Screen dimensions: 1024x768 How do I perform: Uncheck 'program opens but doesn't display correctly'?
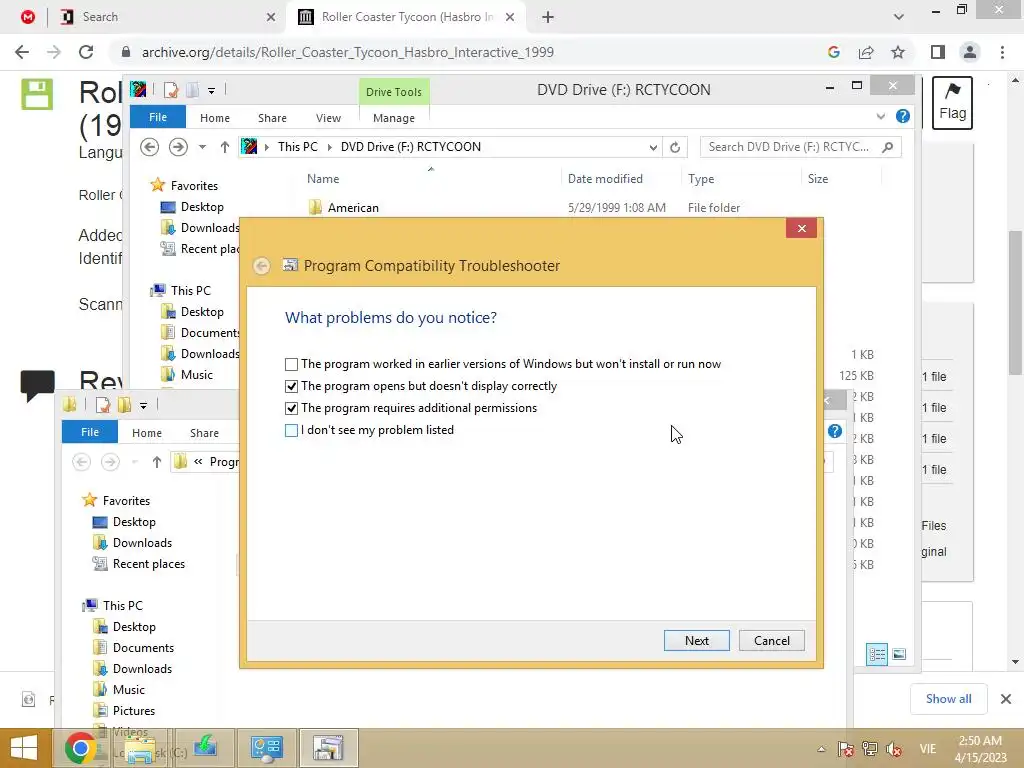coord(291,387)
